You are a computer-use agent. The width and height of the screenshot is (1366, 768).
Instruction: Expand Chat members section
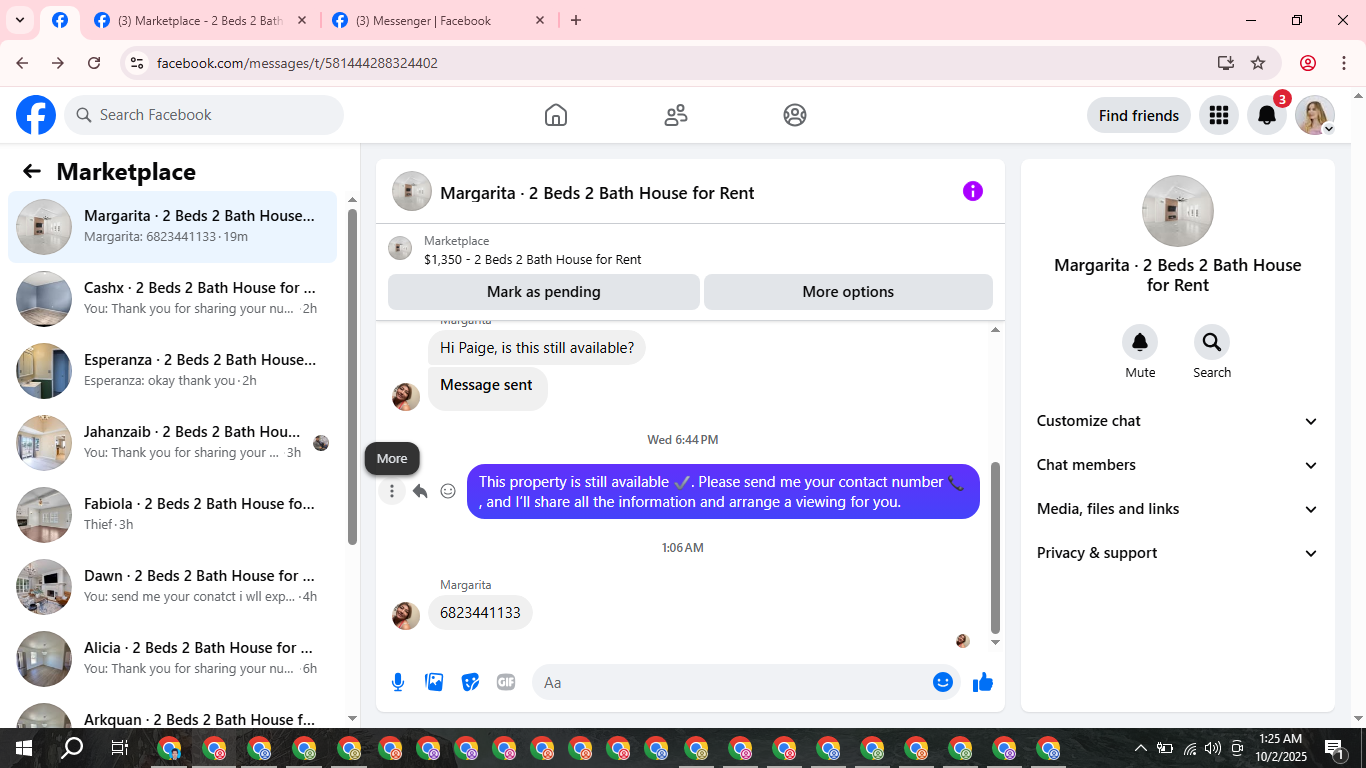click(x=1178, y=465)
